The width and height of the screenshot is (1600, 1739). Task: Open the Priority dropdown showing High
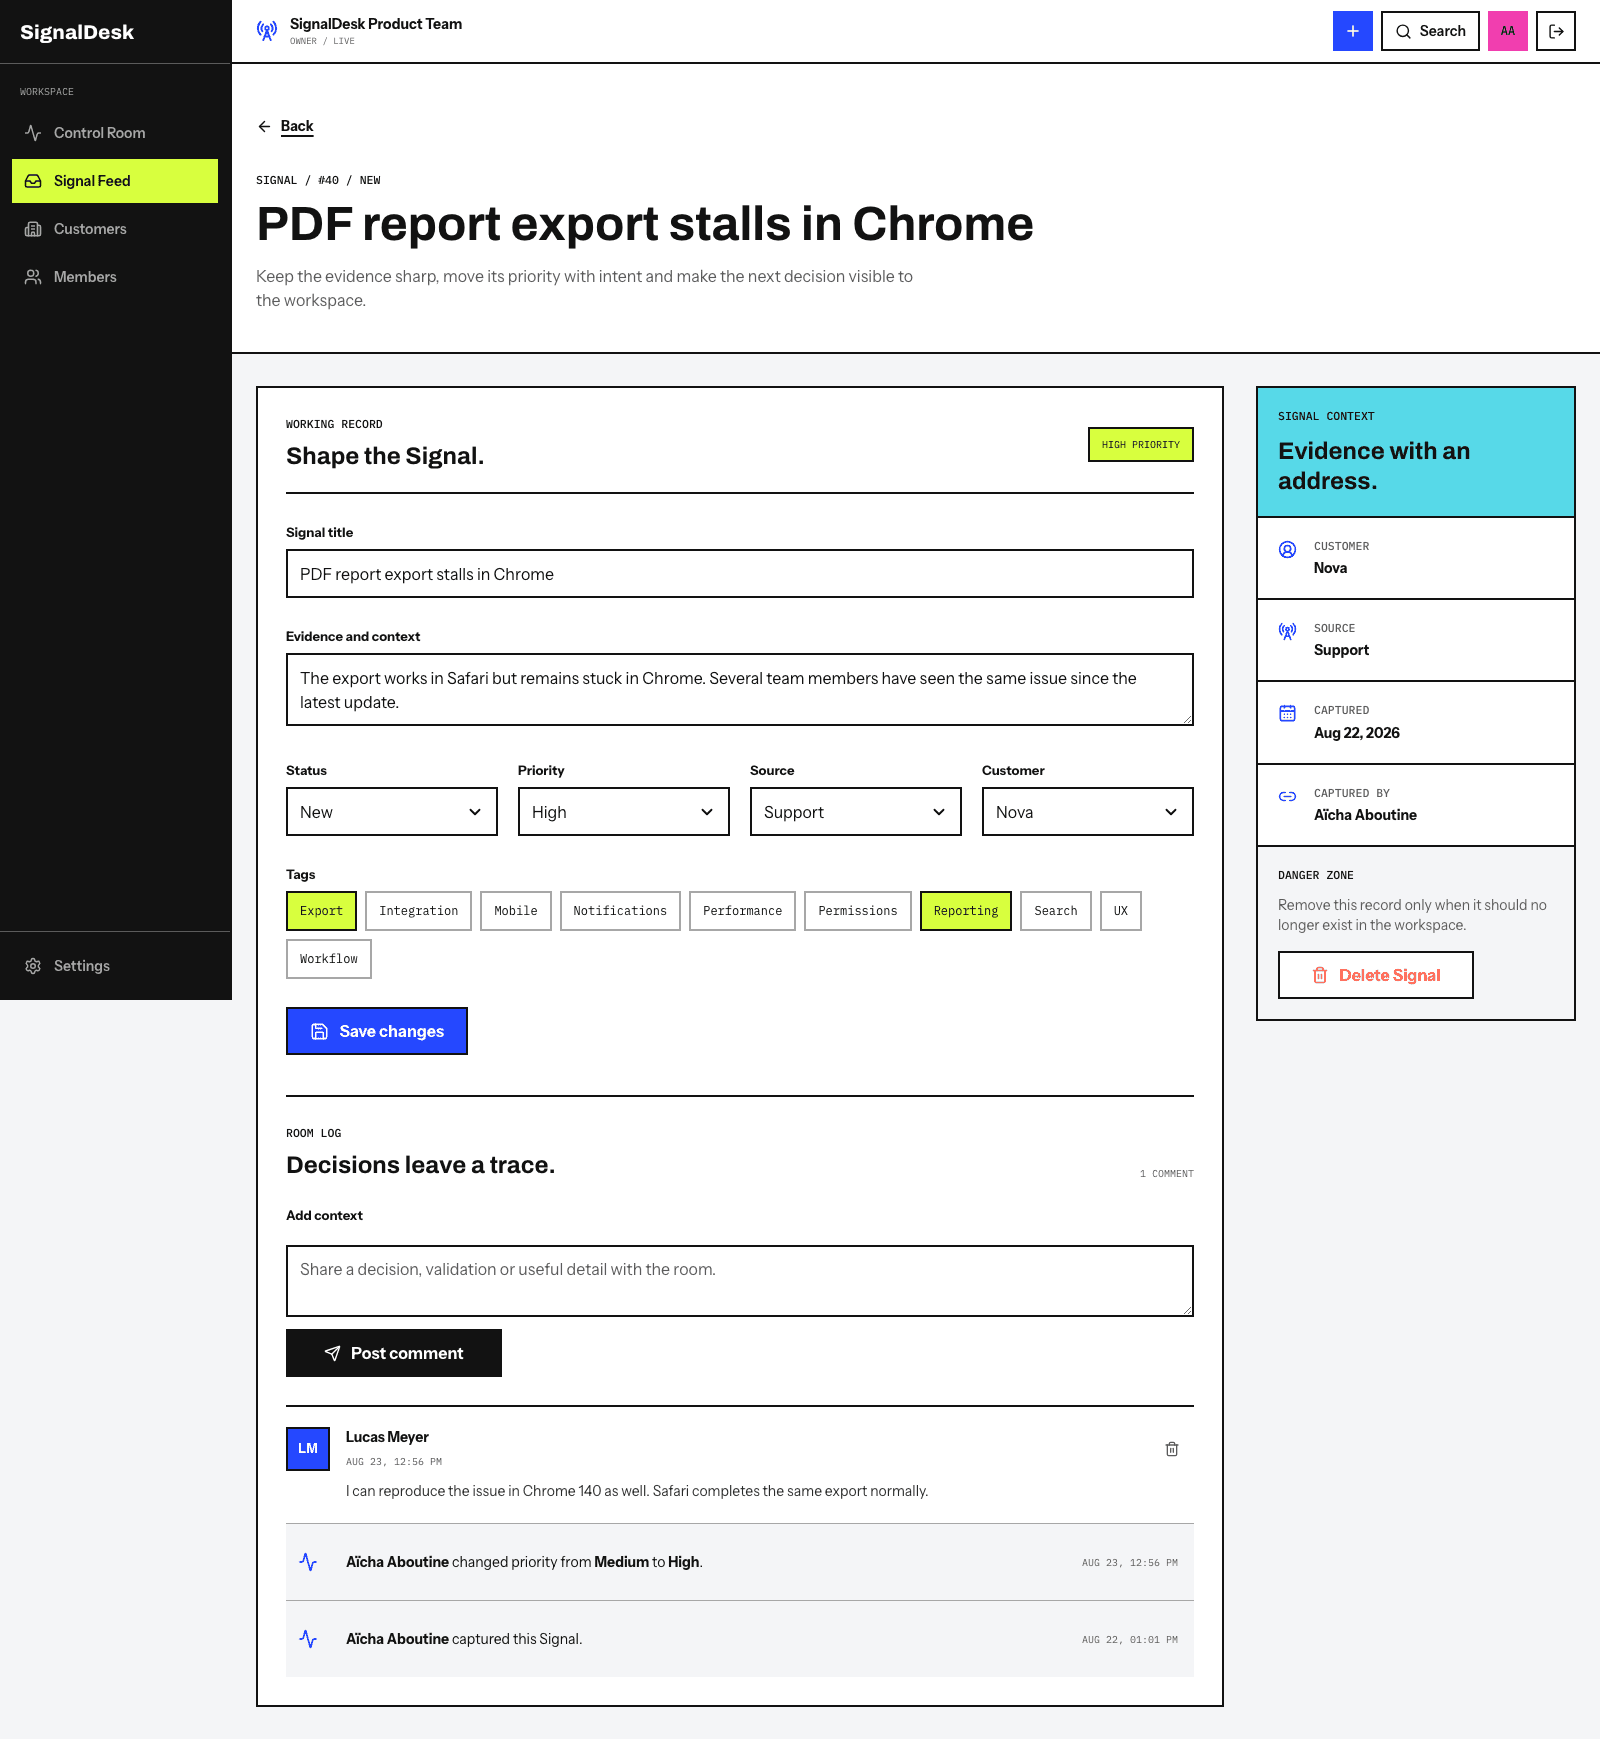(624, 812)
